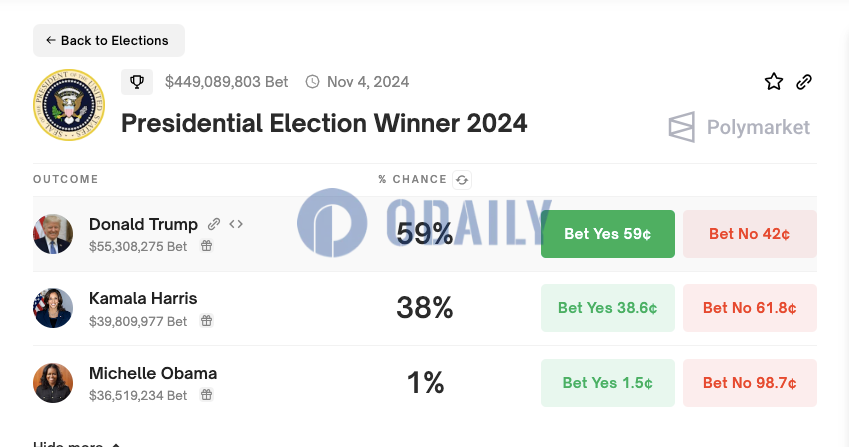Bet No 42¢ on Donald Trump
849x447 pixels.
pyautogui.click(x=749, y=234)
